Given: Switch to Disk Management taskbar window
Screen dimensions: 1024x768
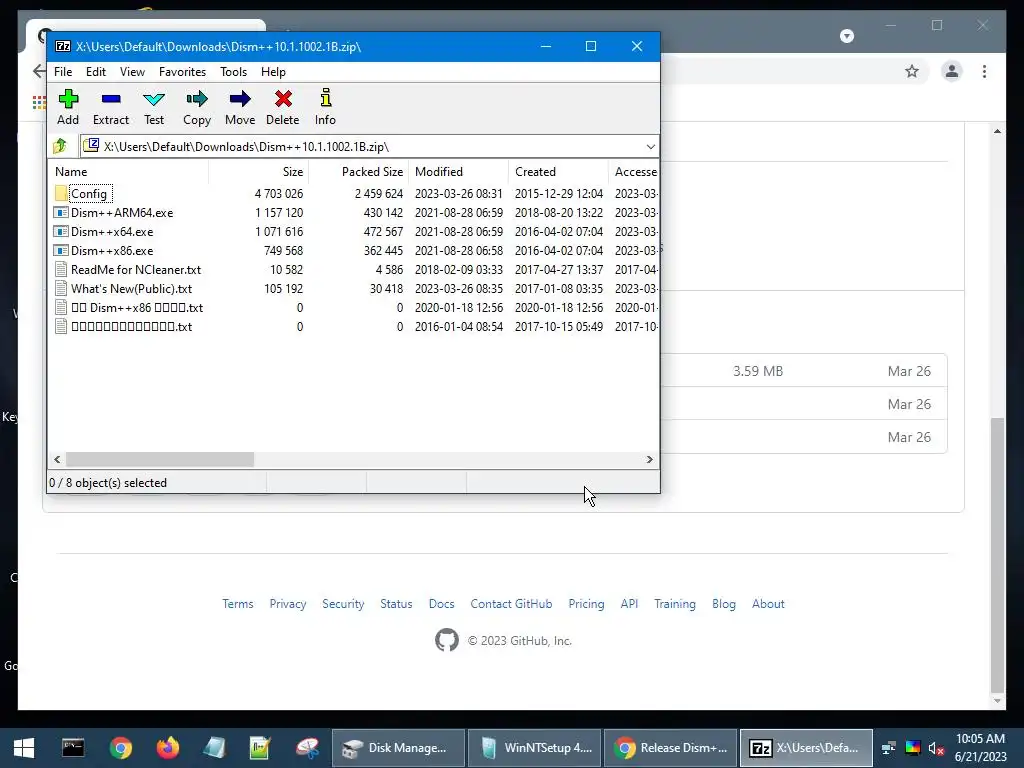Looking at the screenshot, I should [x=398, y=748].
